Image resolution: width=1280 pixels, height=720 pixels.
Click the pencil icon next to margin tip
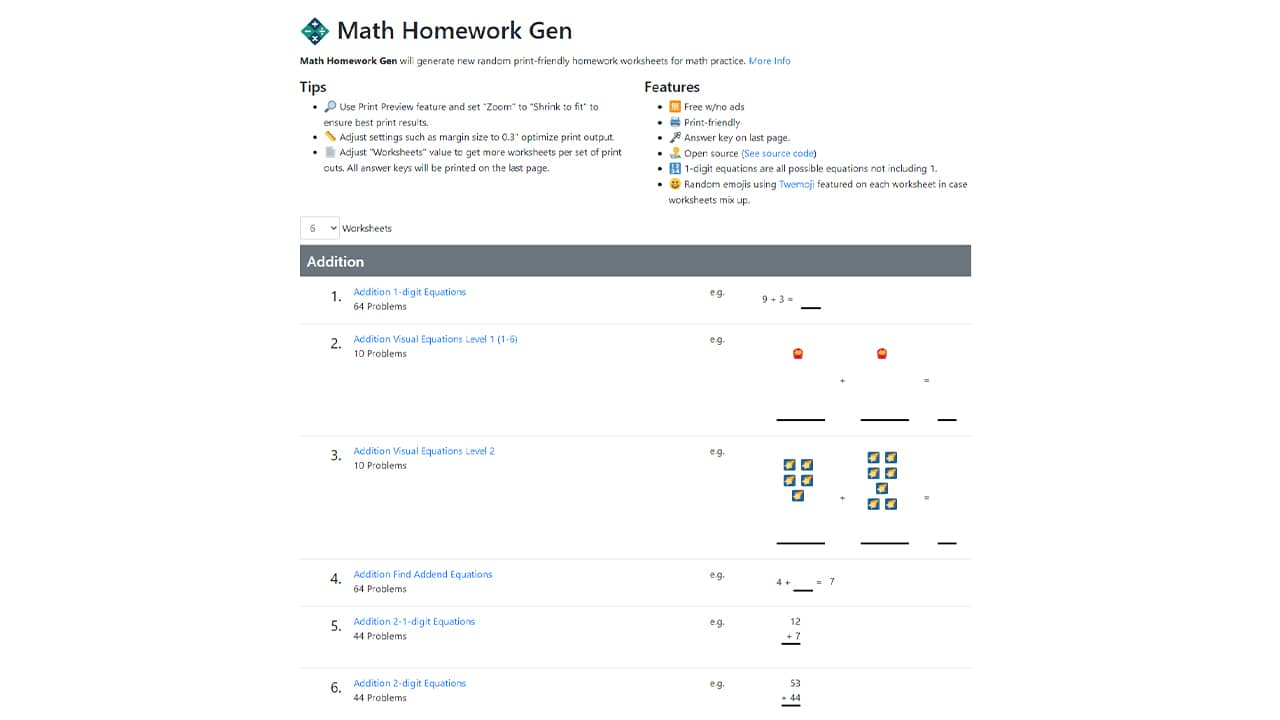coord(331,136)
